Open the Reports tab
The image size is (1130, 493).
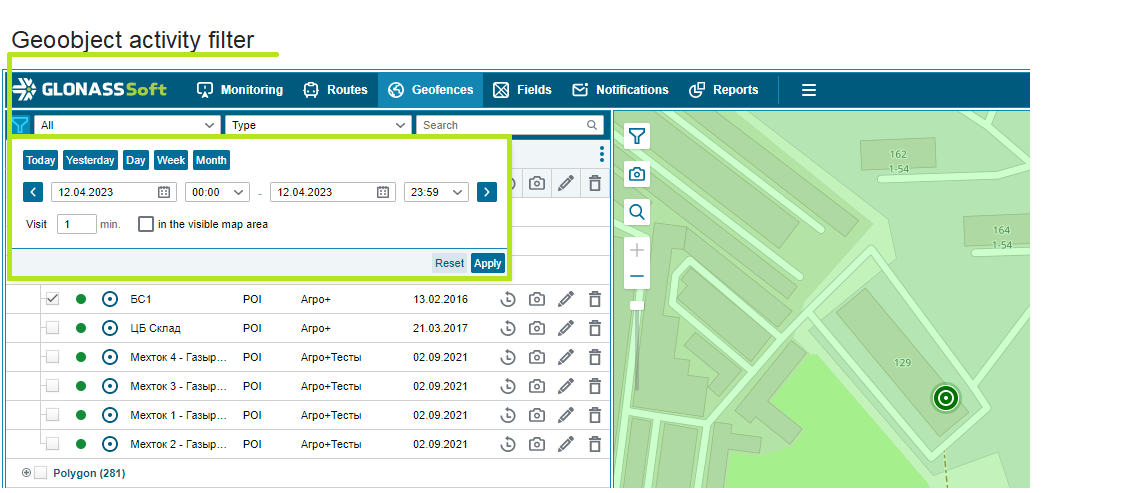click(x=724, y=90)
